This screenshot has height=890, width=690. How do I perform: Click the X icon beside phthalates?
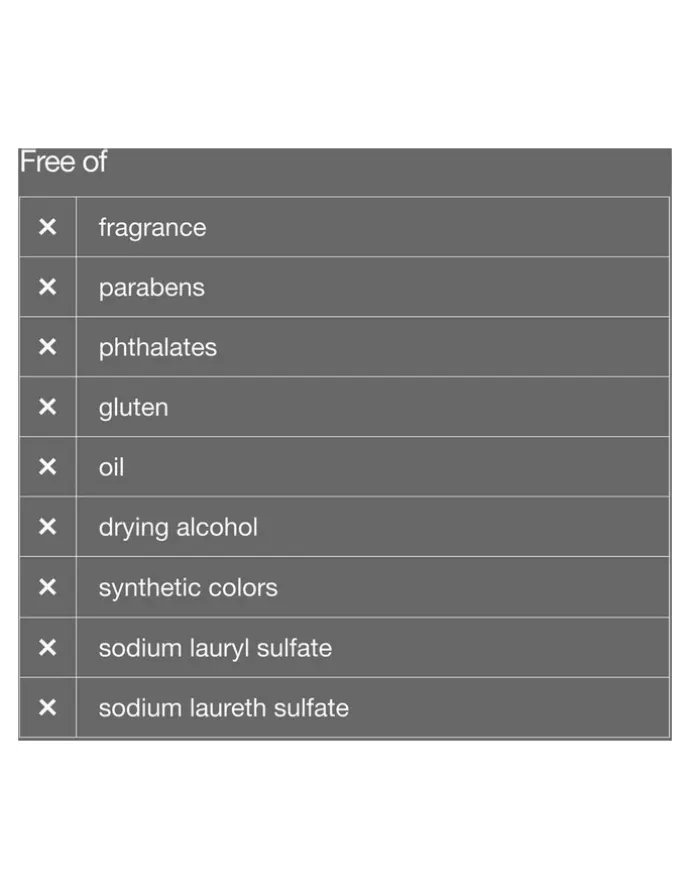(x=48, y=347)
